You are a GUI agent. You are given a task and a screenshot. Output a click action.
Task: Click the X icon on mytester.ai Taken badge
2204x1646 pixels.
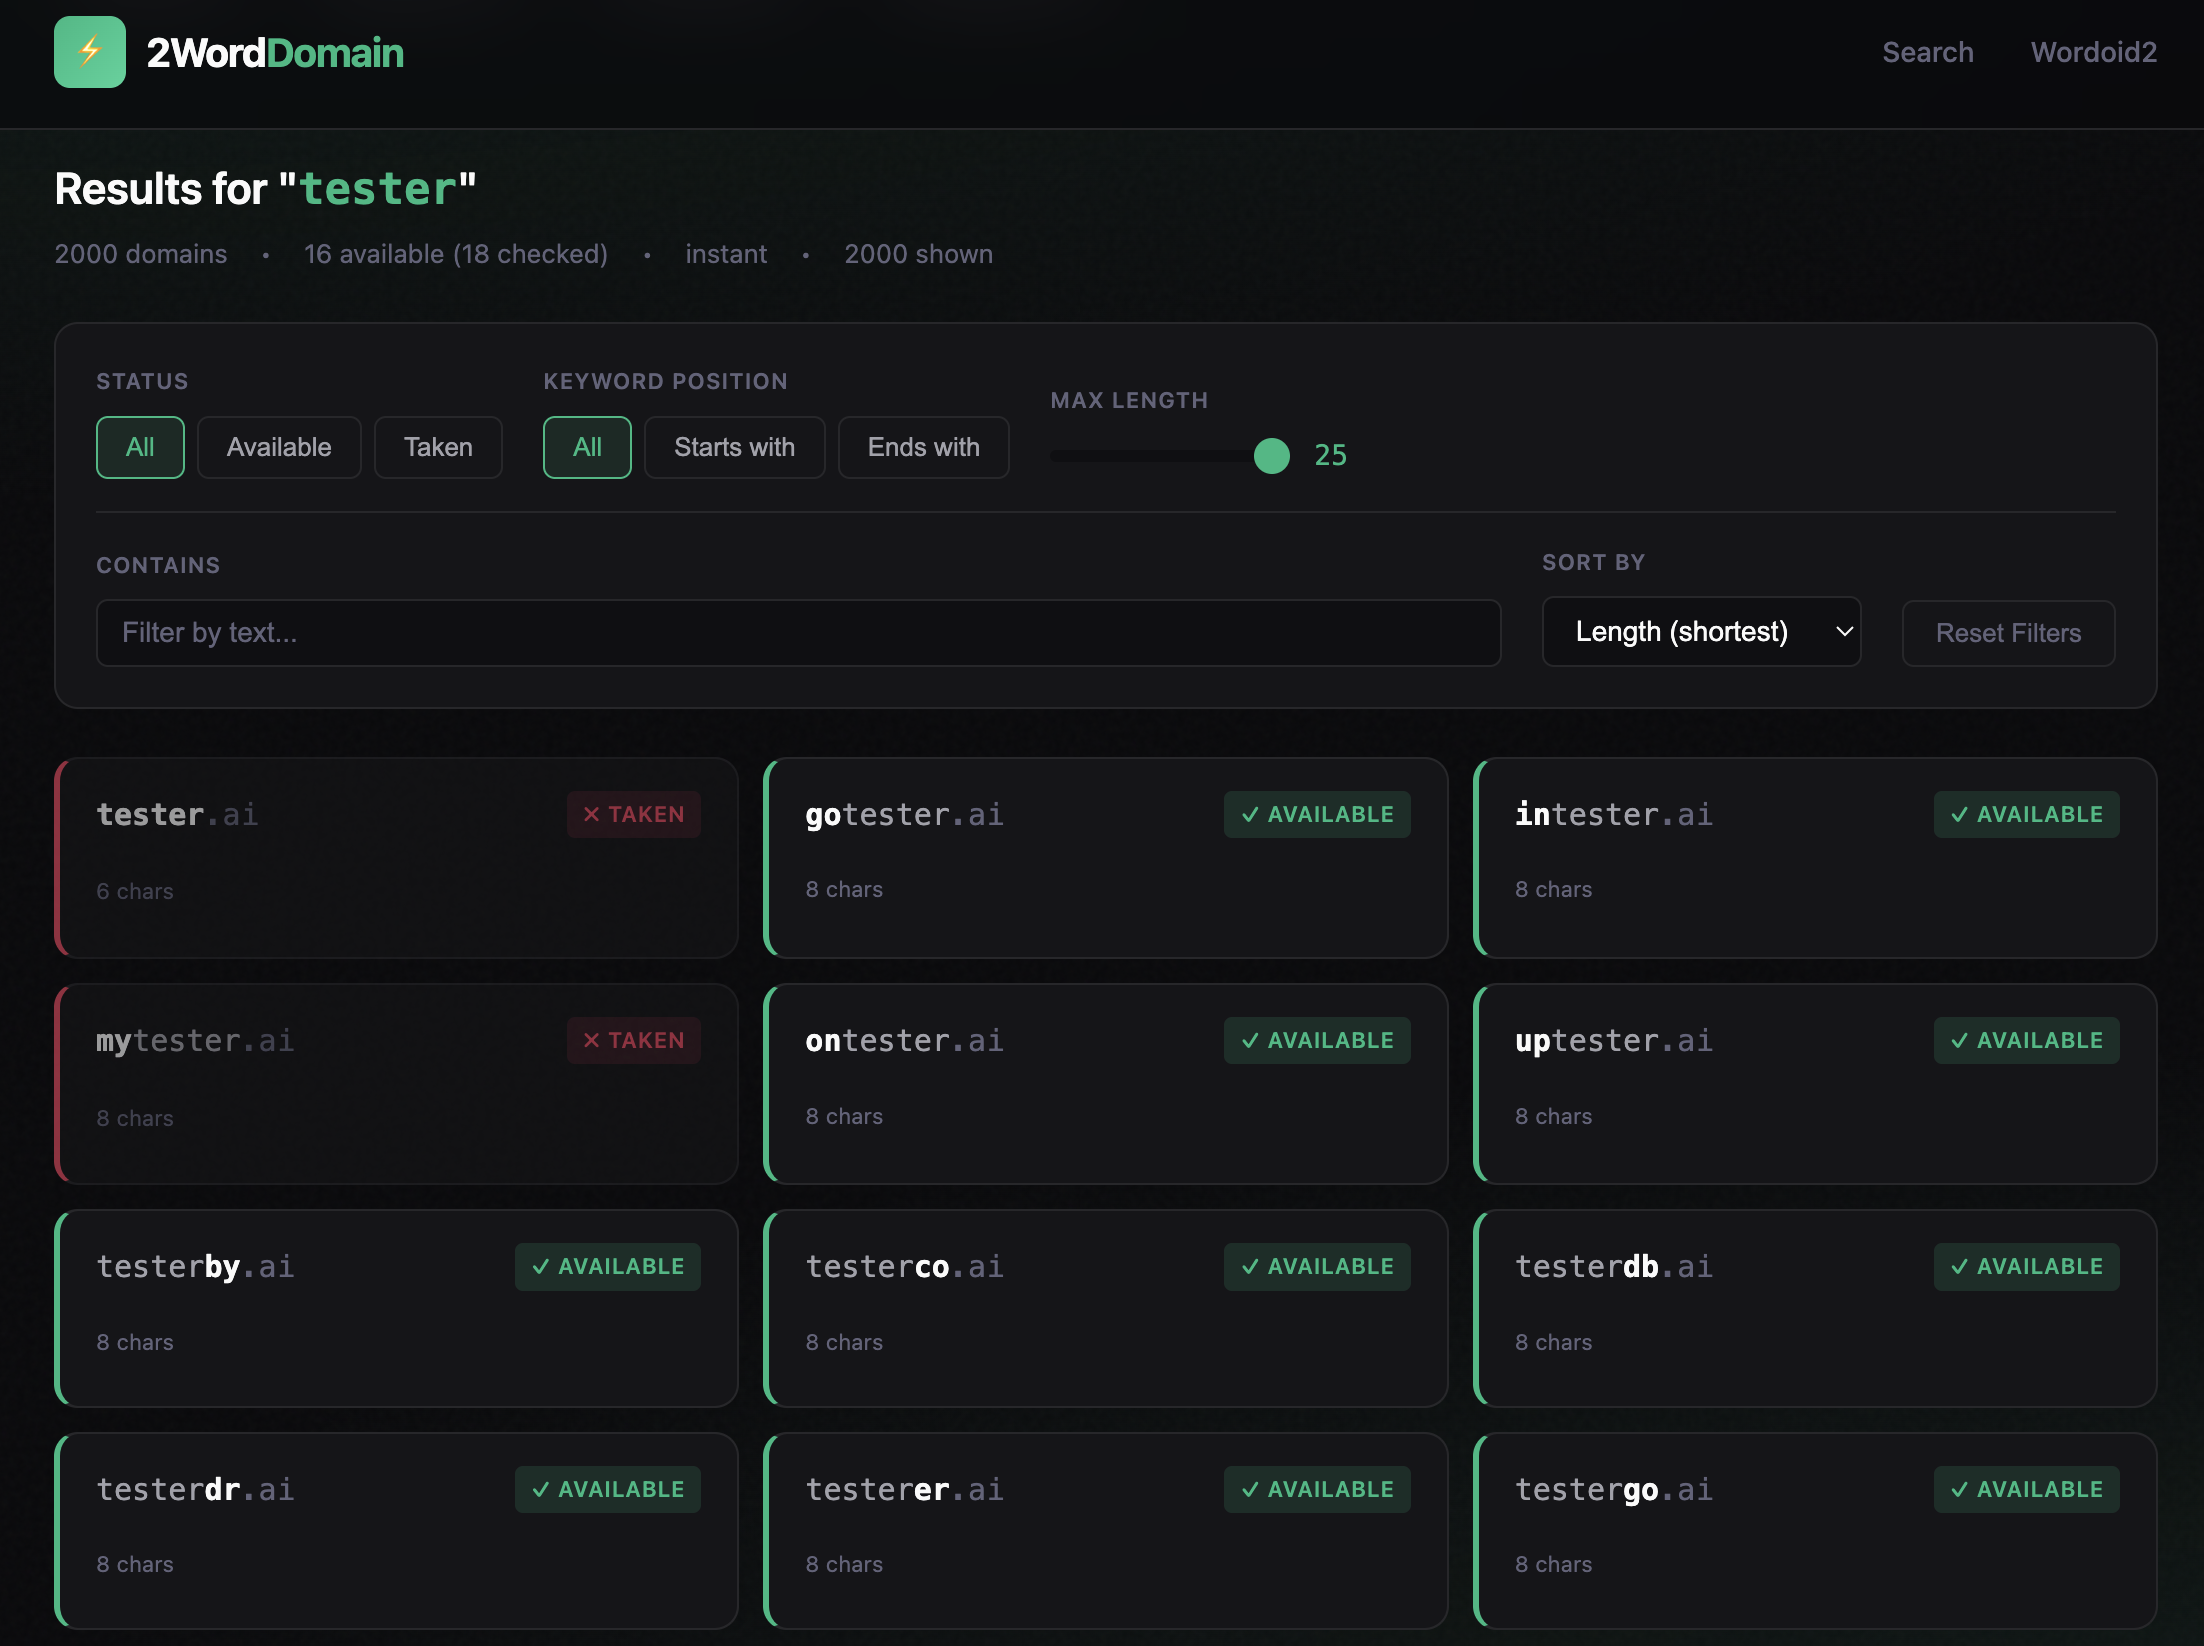(x=592, y=1040)
